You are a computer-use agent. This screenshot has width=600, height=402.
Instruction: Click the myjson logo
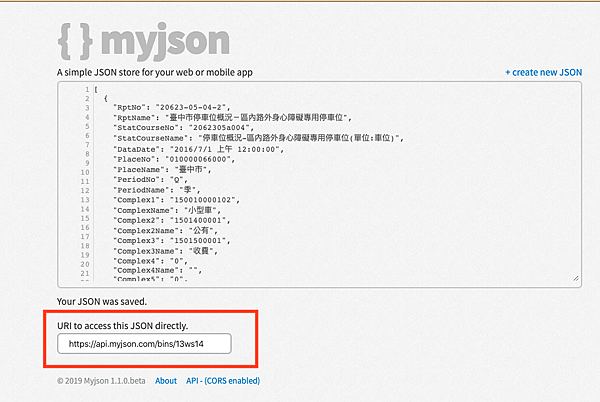[144, 41]
